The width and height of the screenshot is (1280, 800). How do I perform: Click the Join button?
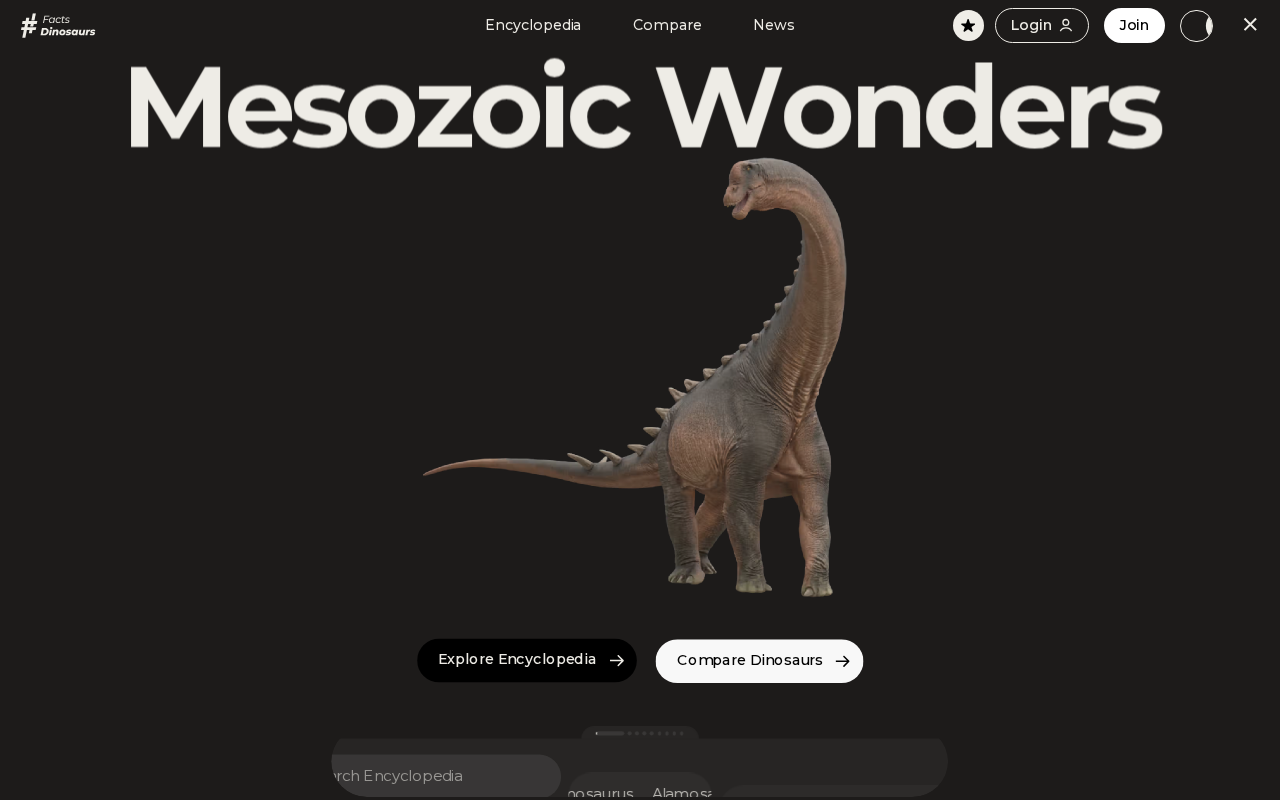1134,25
